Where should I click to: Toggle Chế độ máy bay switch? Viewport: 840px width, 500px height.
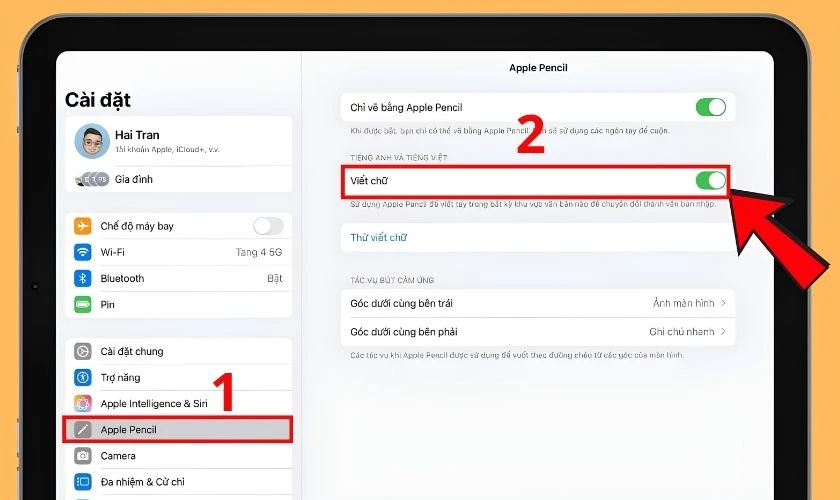click(x=268, y=226)
